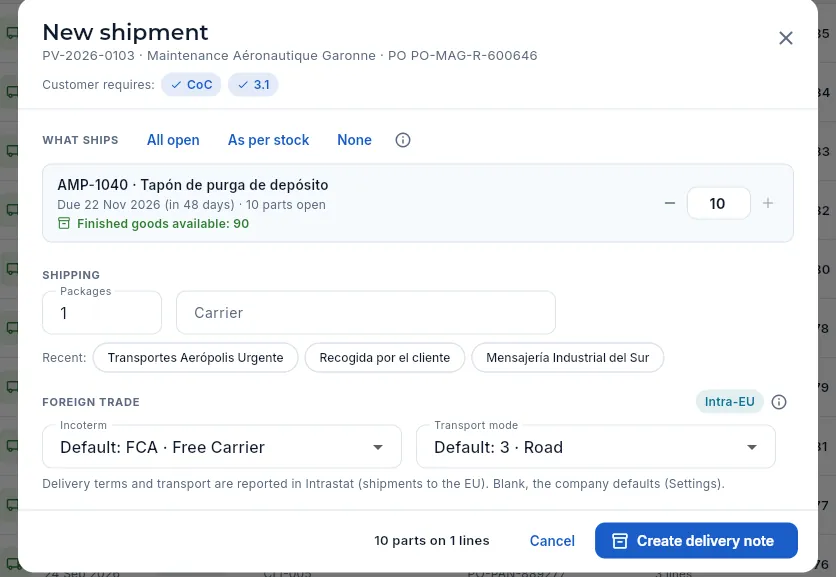Screen dimensions: 836x577
Task: Click AMP-1040 Tapón de purga line title
Action: click(x=193, y=185)
